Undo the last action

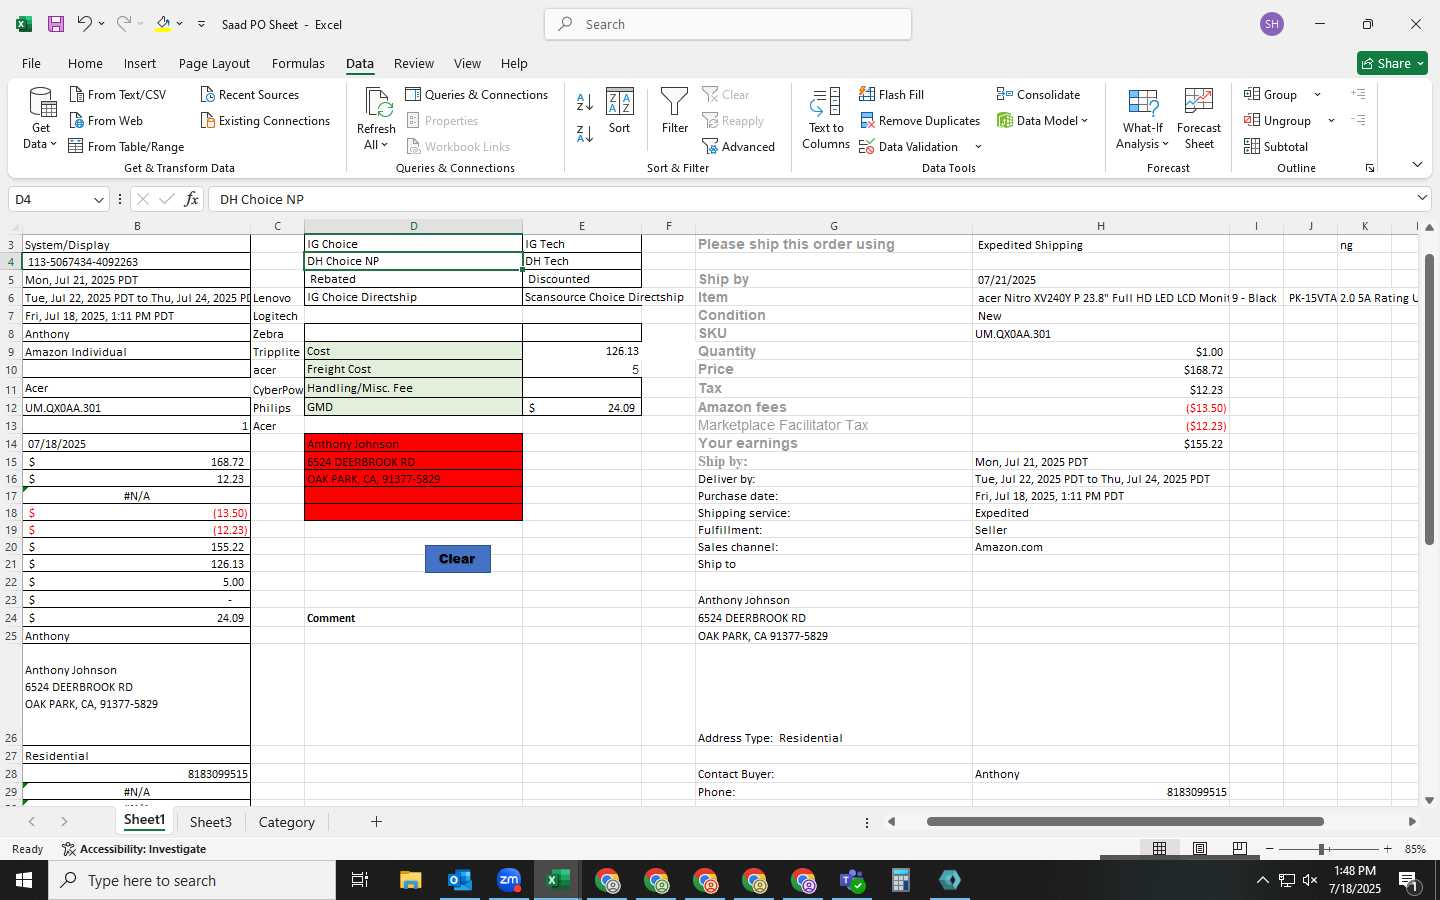tap(85, 24)
